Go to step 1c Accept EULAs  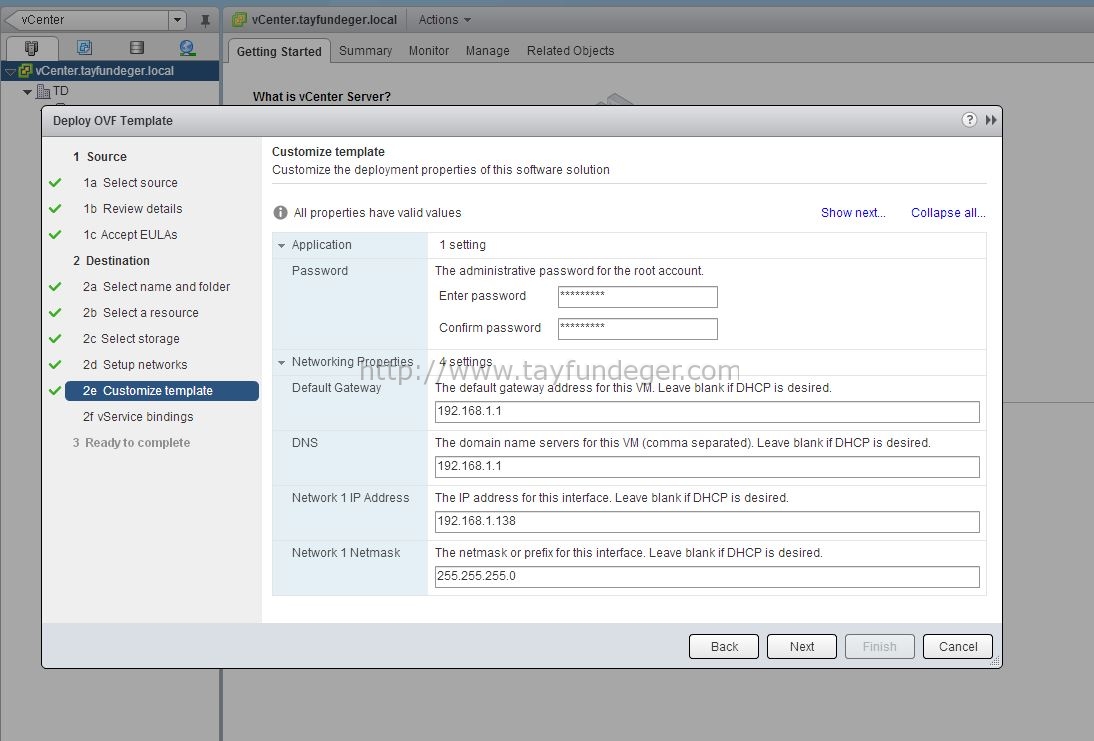coord(130,234)
